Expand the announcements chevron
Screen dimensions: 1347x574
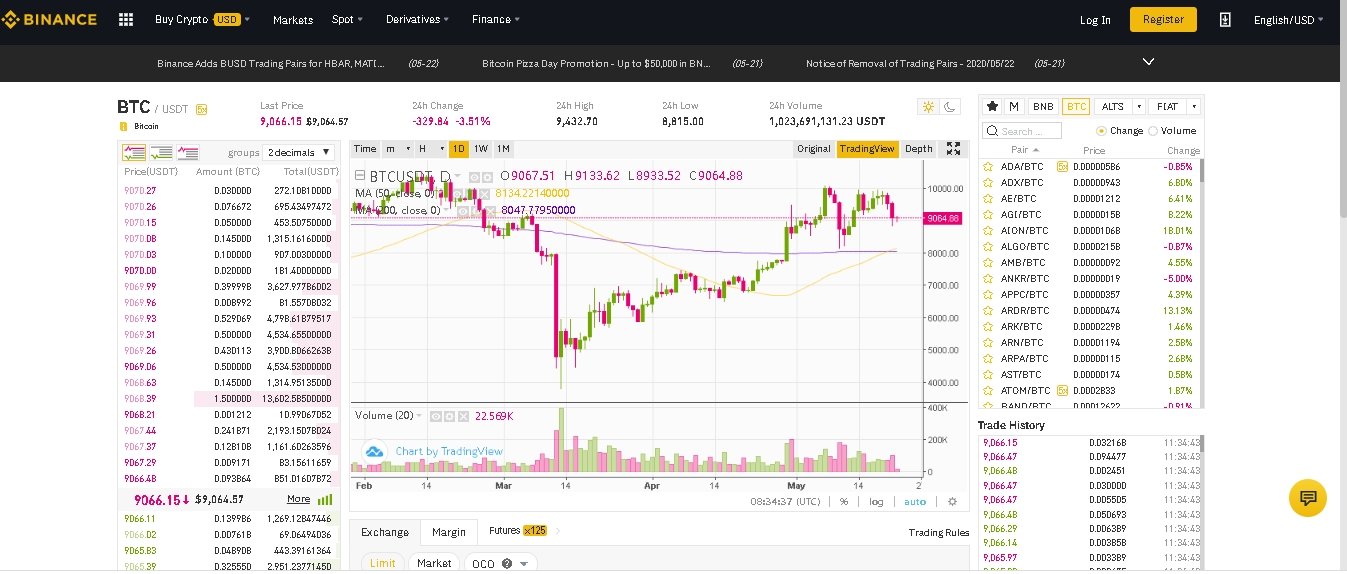pos(1148,62)
